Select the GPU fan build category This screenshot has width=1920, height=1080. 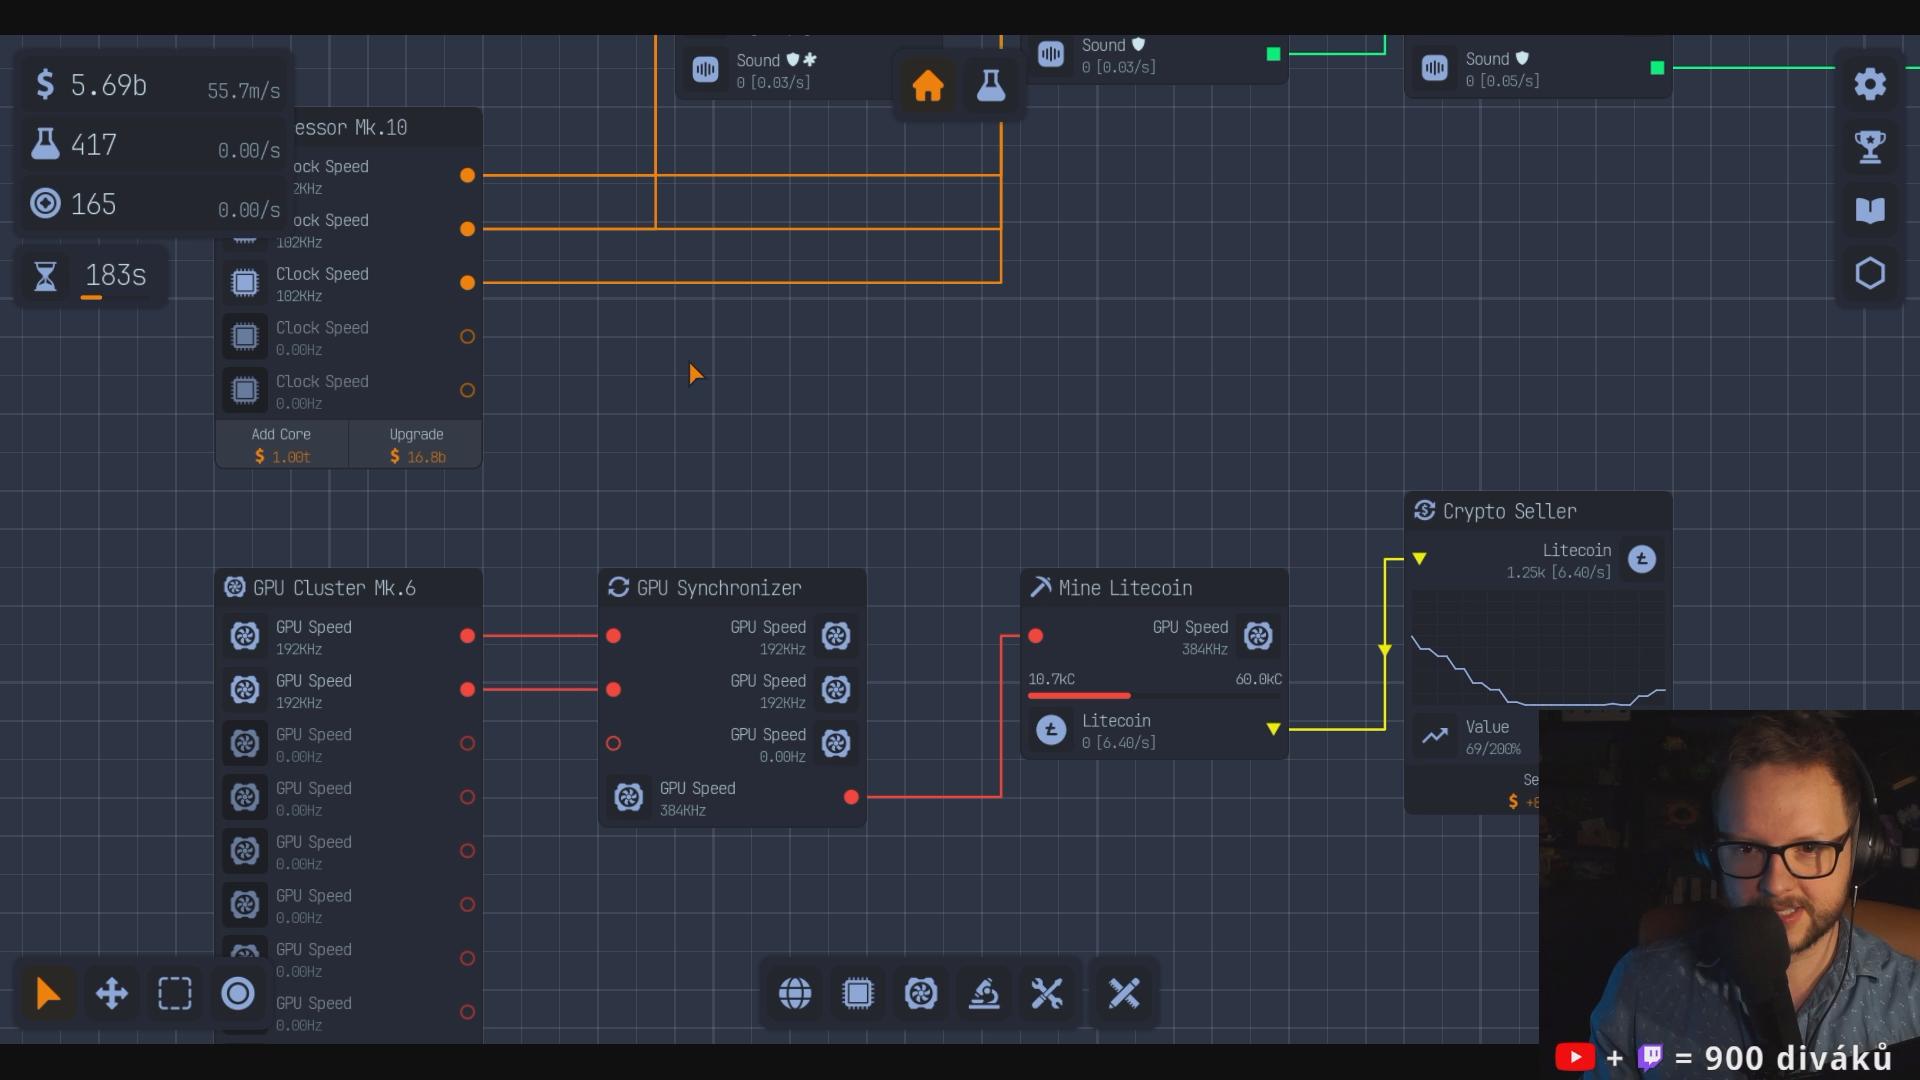(x=921, y=993)
